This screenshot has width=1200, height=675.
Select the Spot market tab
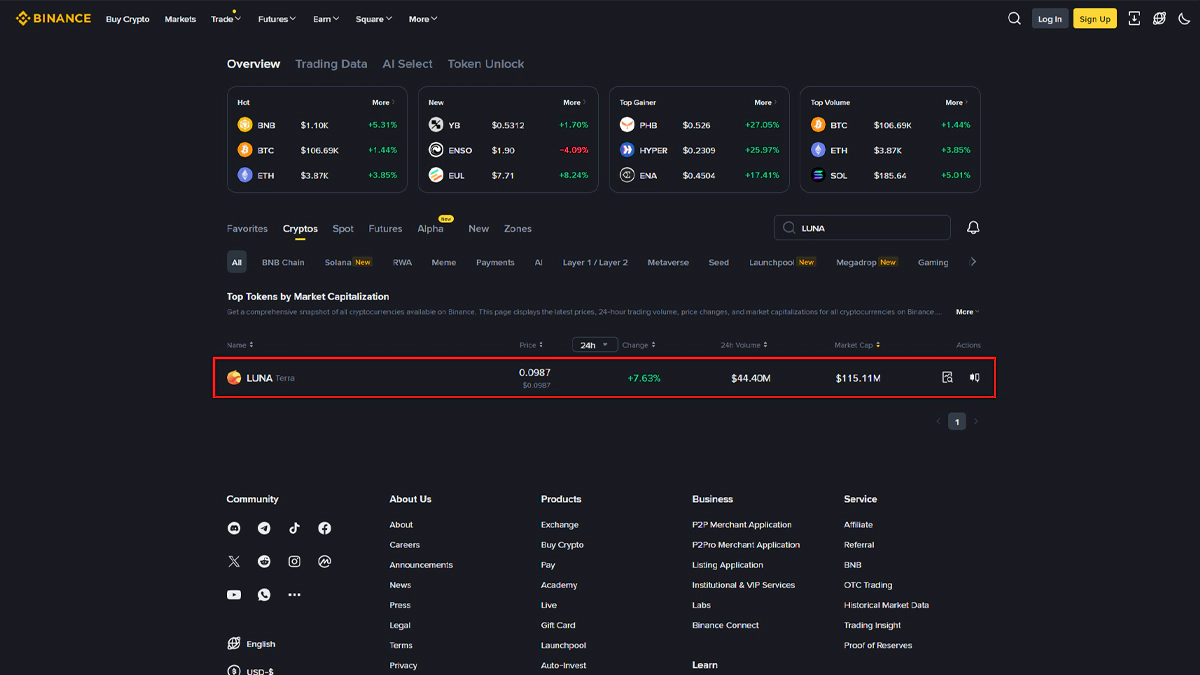343,229
